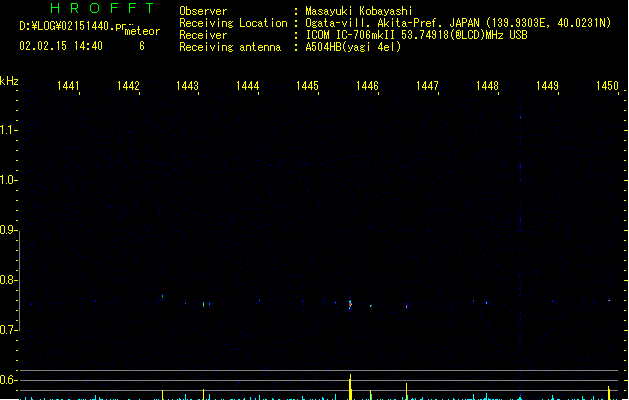The image size is (629, 400).
Task: Click the Observer label
Action: [203, 11]
